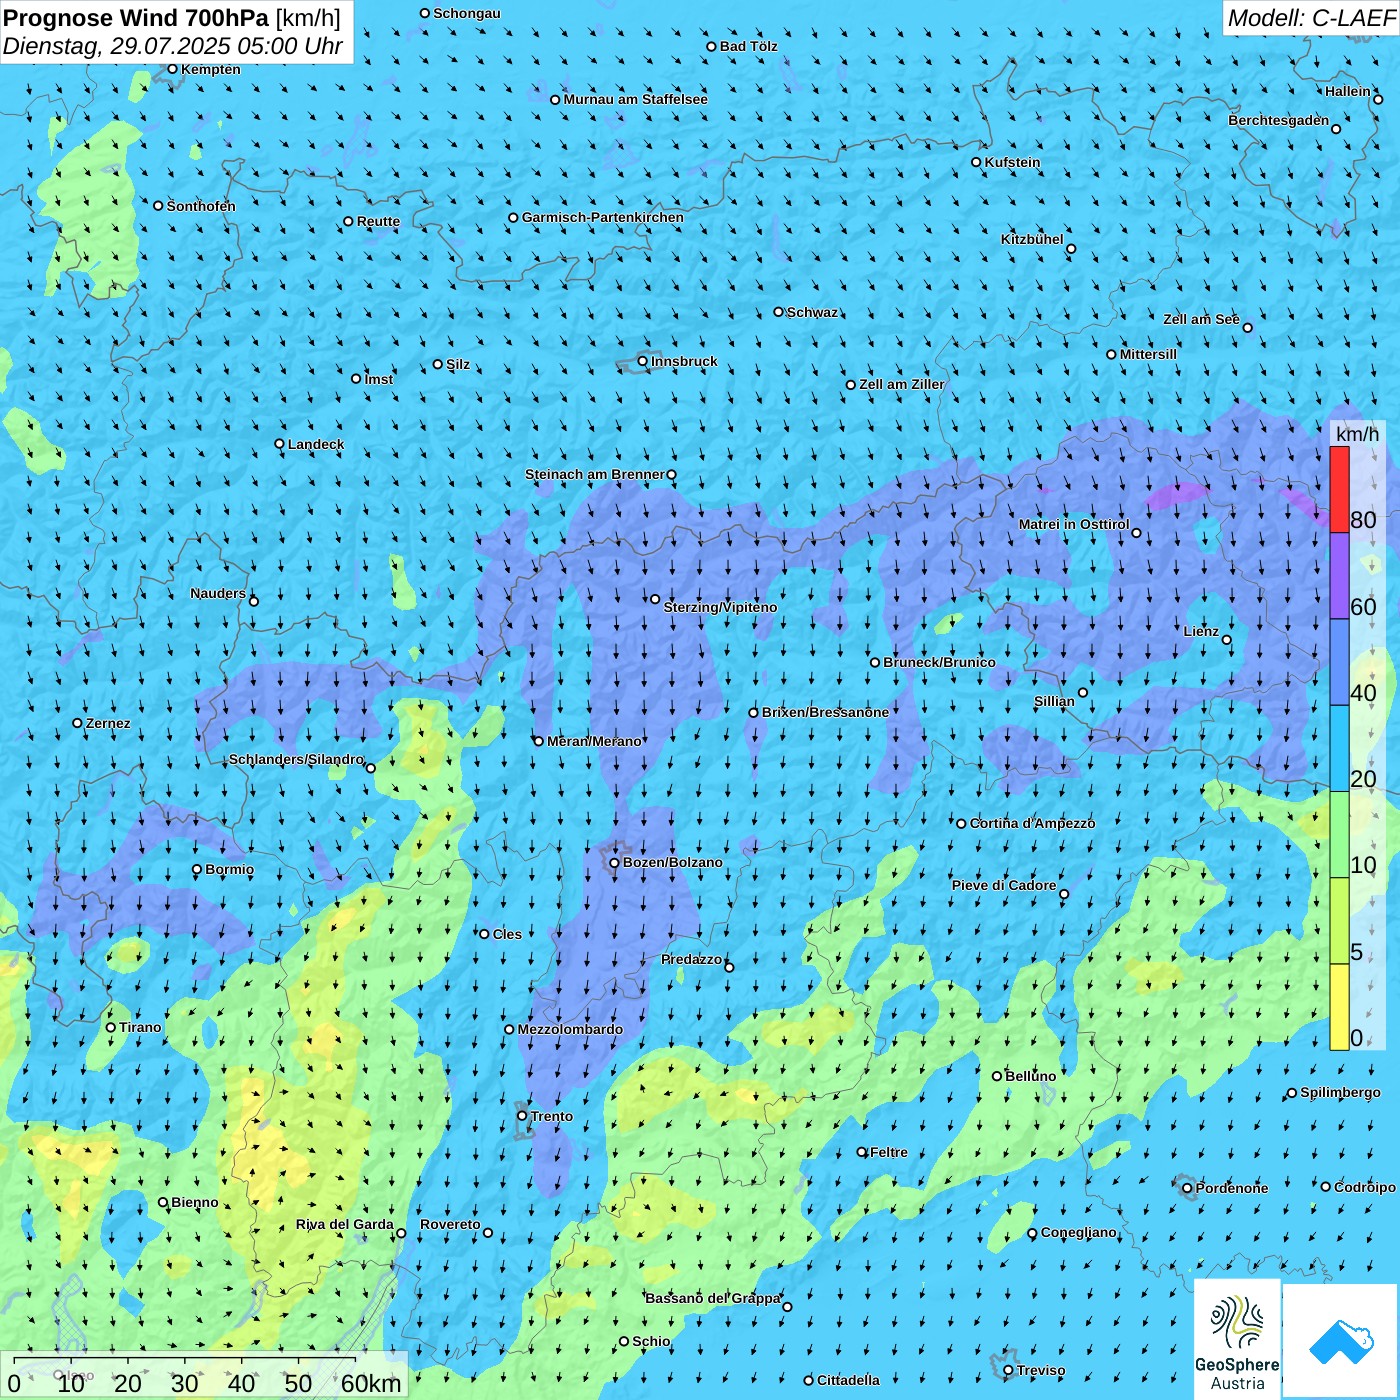The height and width of the screenshot is (1400, 1400).
Task: Click the 'Zell am Ziller' town label
Action: [x=902, y=384]
